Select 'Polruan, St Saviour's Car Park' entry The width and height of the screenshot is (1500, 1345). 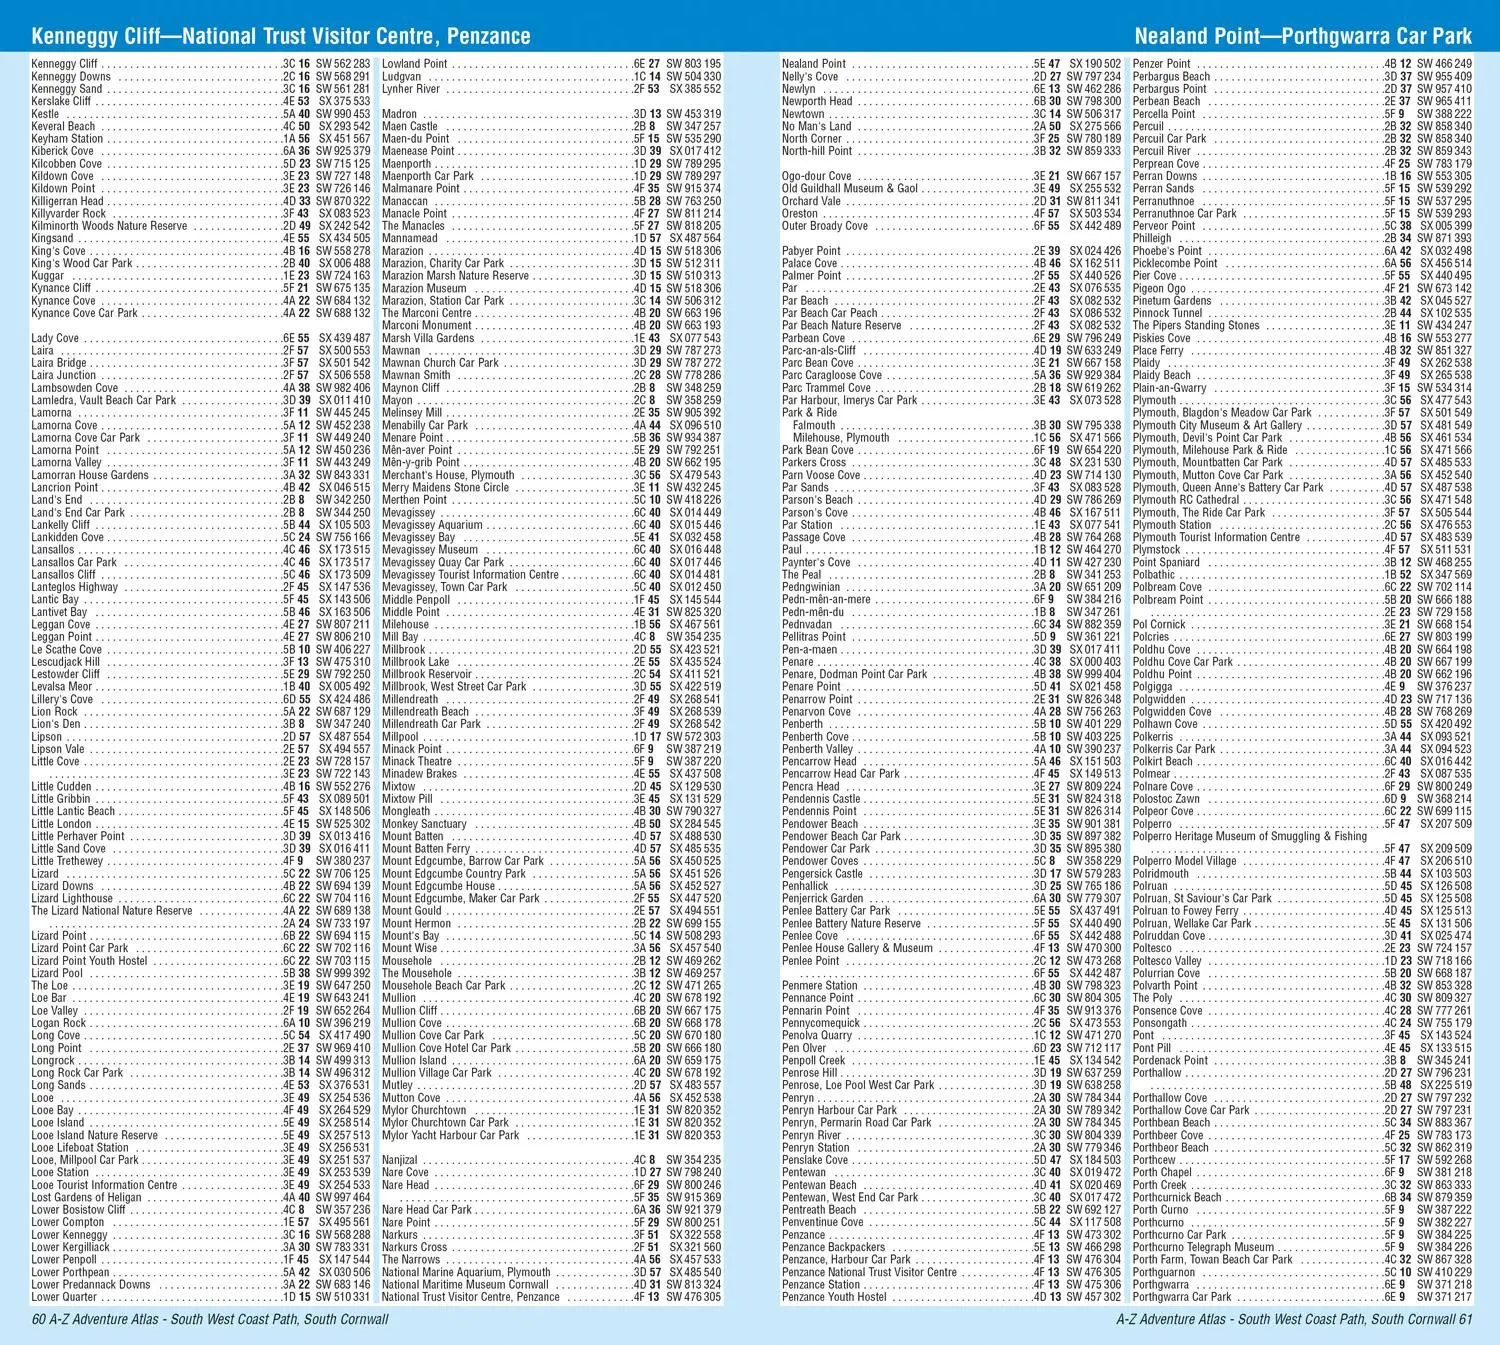pos(1302,898)
